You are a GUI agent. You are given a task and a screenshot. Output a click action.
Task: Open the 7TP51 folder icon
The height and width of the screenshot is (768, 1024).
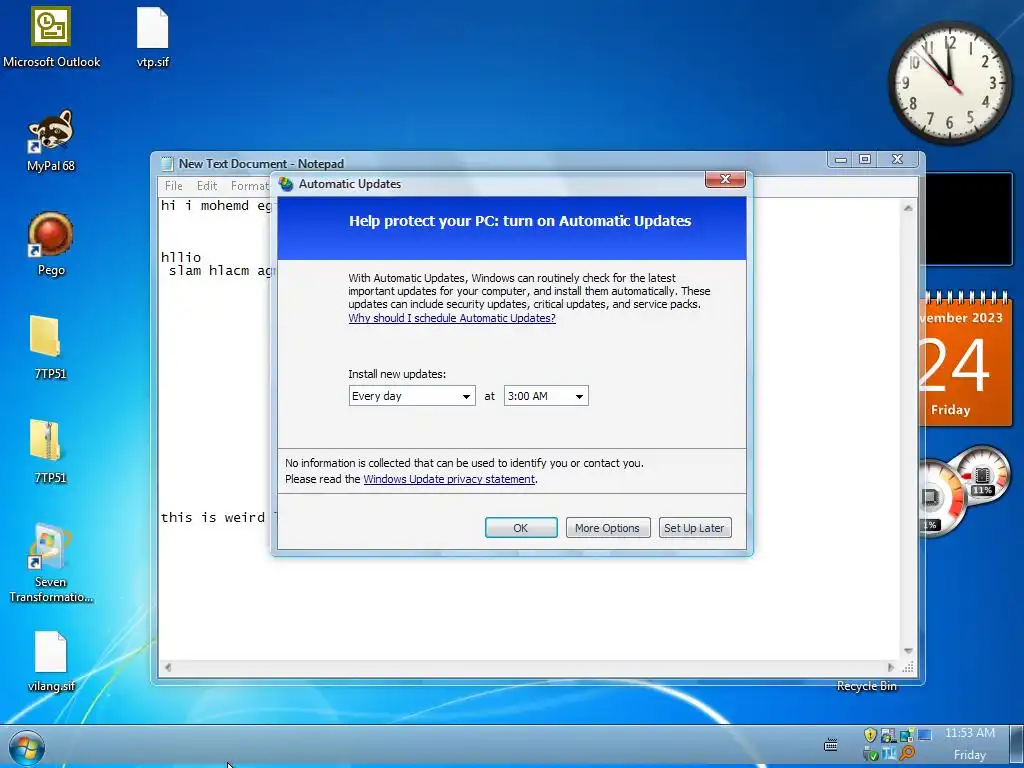tap(50, 347)
